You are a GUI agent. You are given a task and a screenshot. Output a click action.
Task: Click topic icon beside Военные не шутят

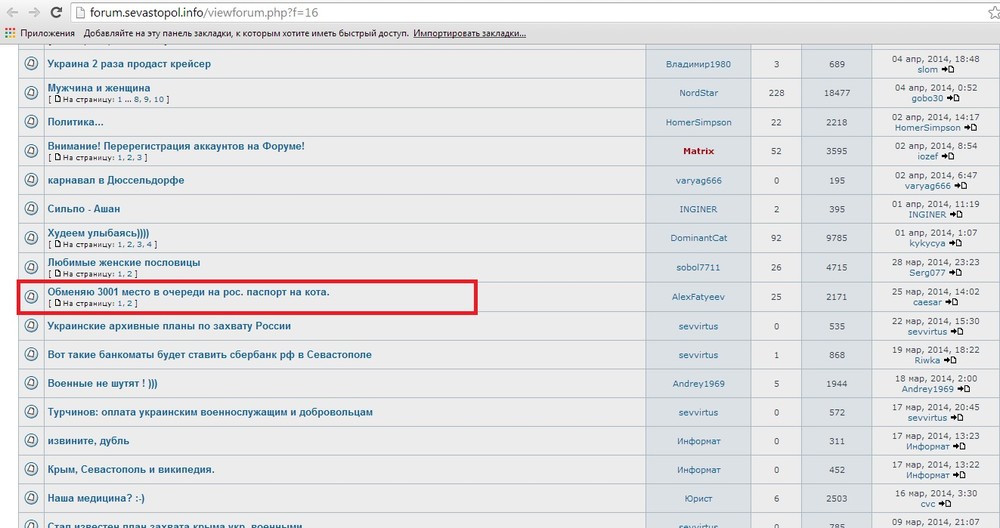point(31,383)
